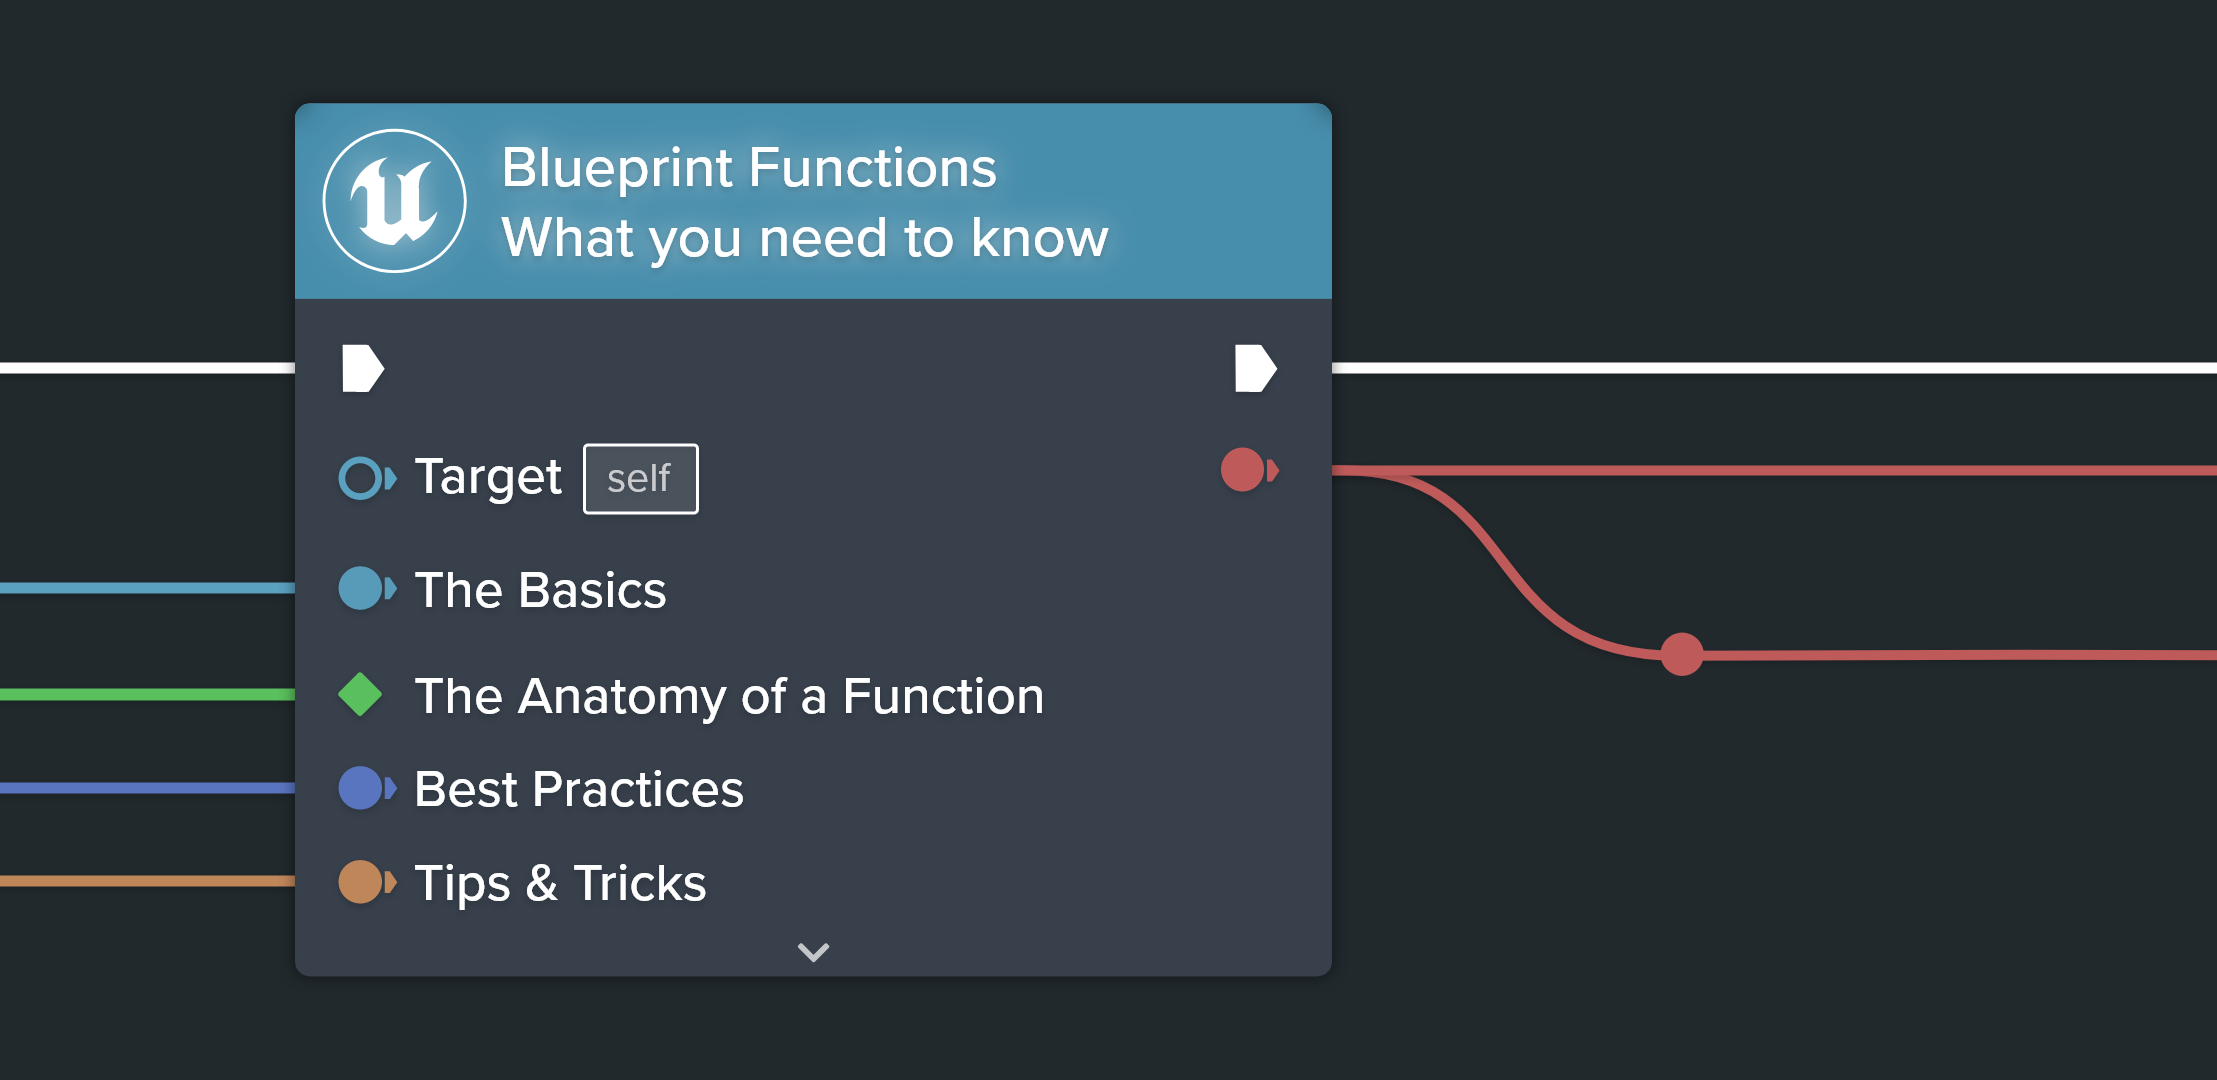
Task: Click The Basics blue input pin
Action: coord(367,588)
